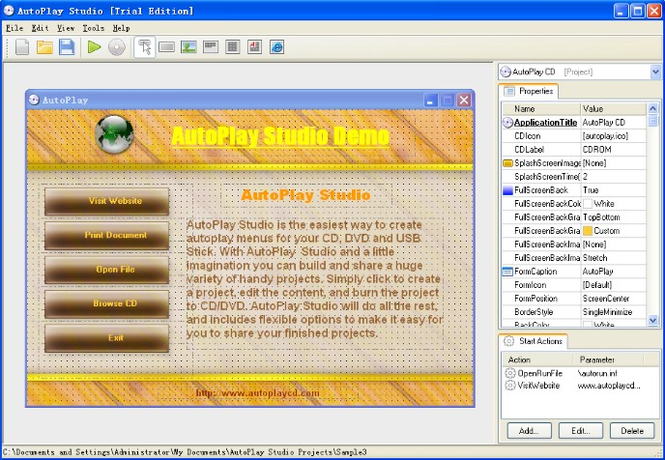Open the File menu

coord(14,28)
